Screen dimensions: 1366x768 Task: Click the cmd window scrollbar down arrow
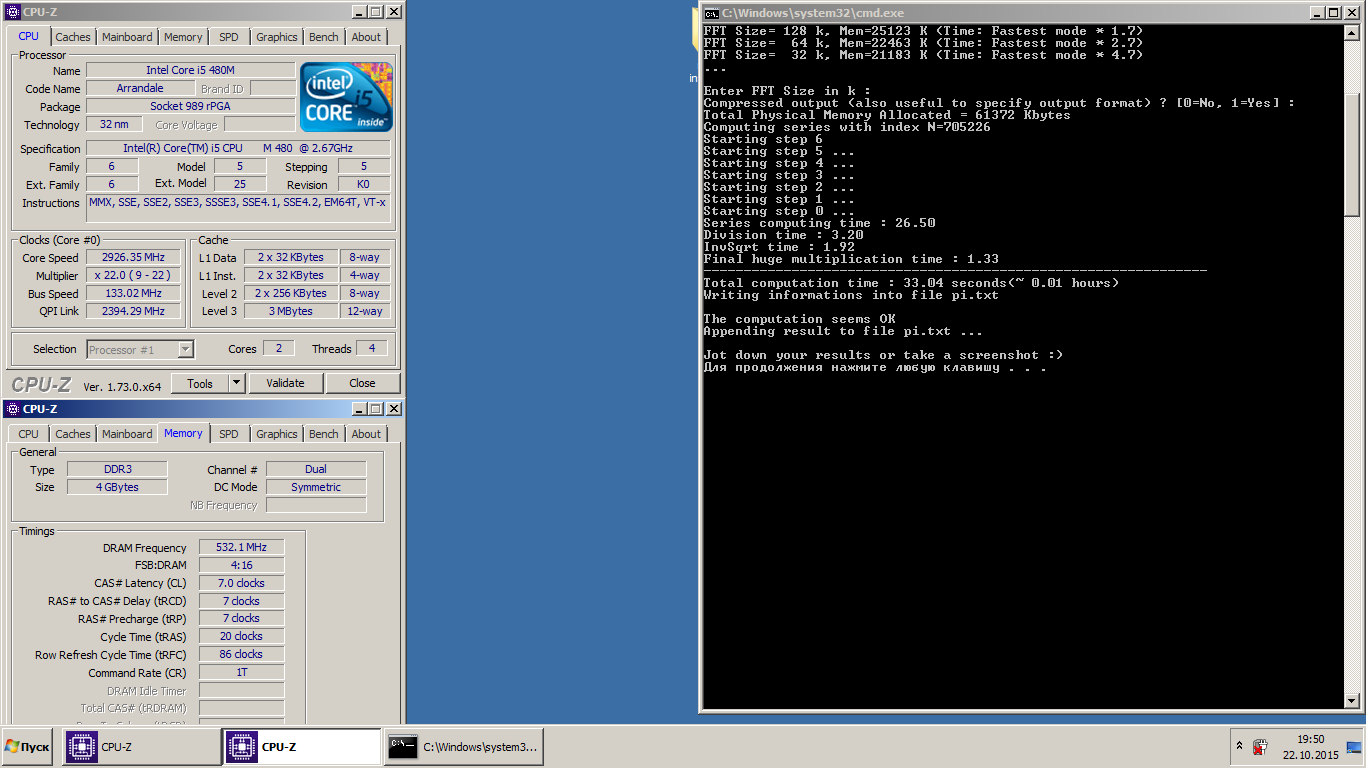[x=1352, y=700]
